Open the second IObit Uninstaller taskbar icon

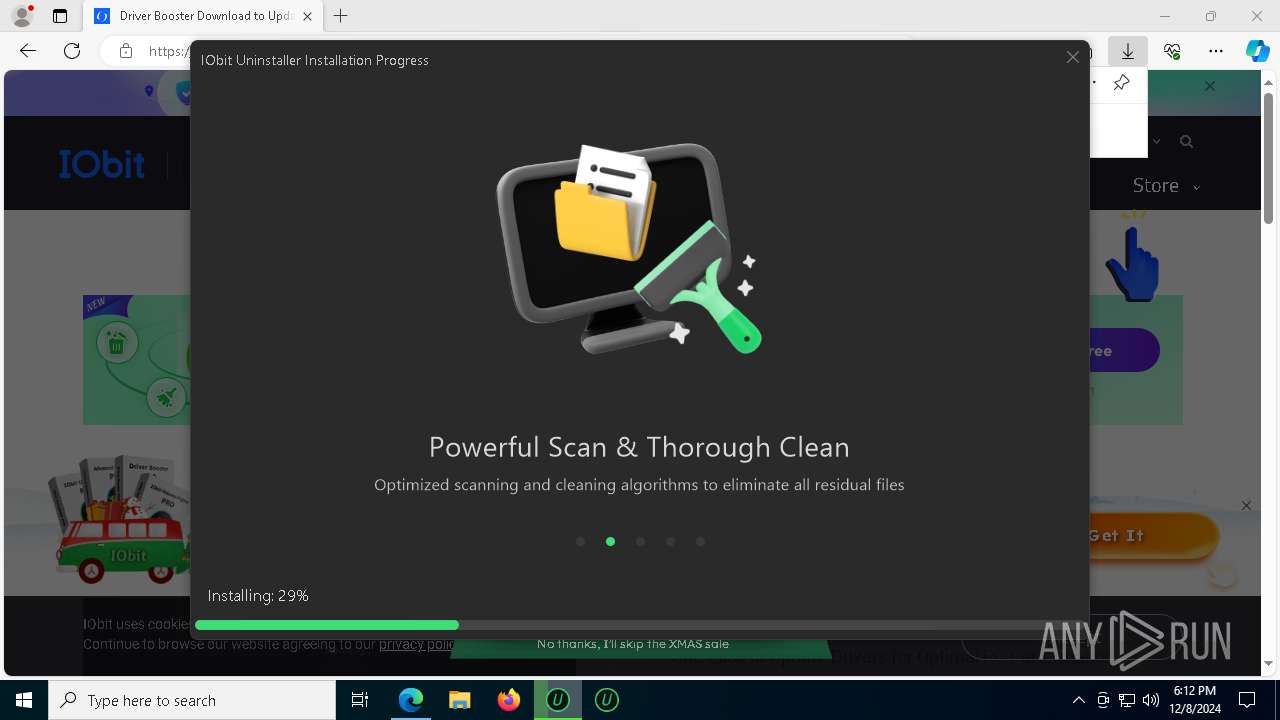point(607,700)
